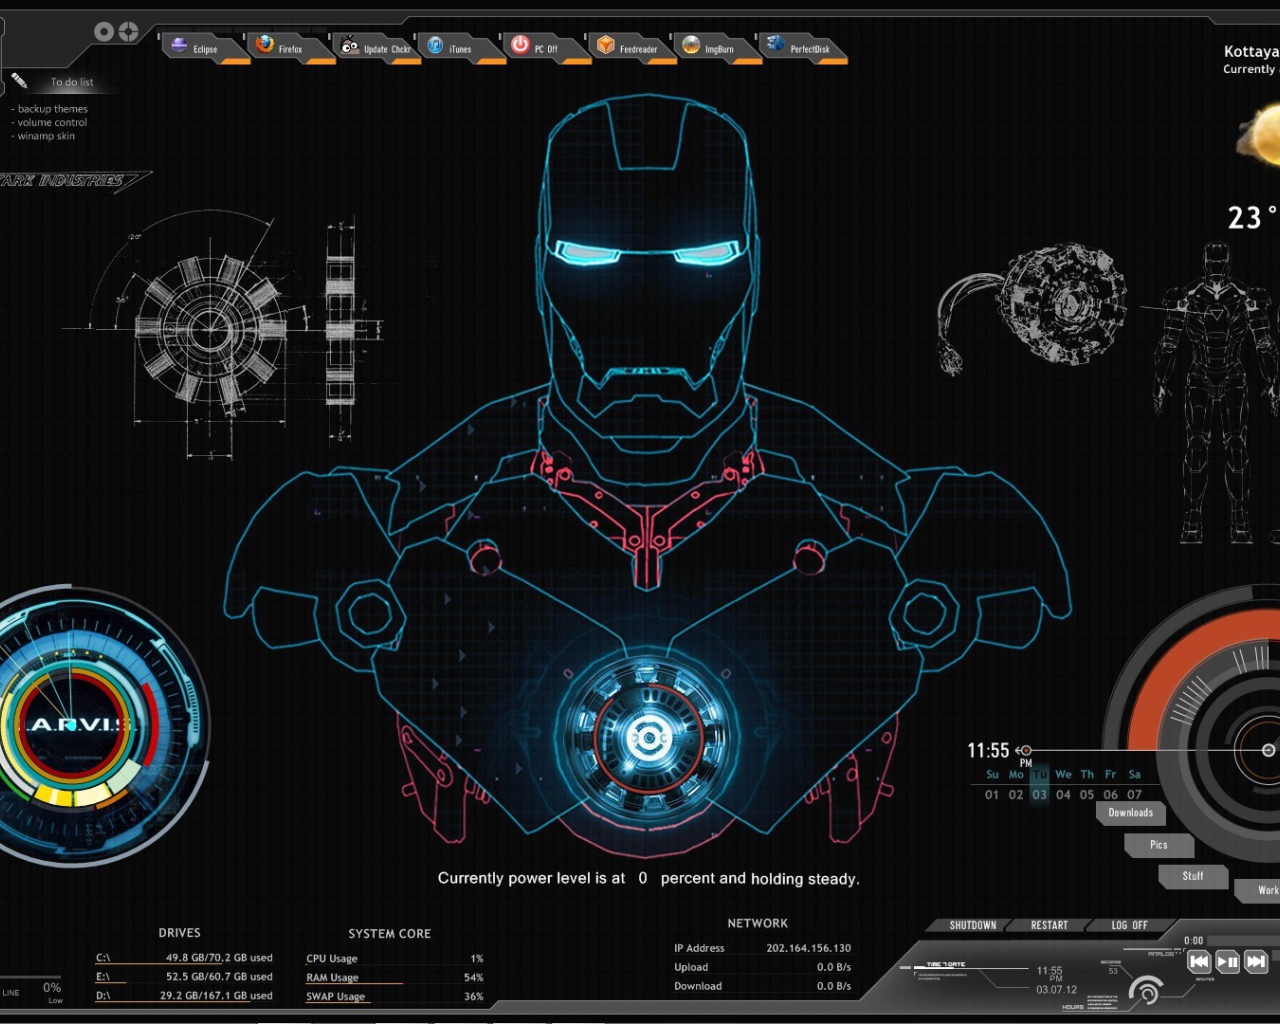This screenshot has height=1024, width=1280.
Task: Open Firefox from the launcher bar
Action: point(265,45)
